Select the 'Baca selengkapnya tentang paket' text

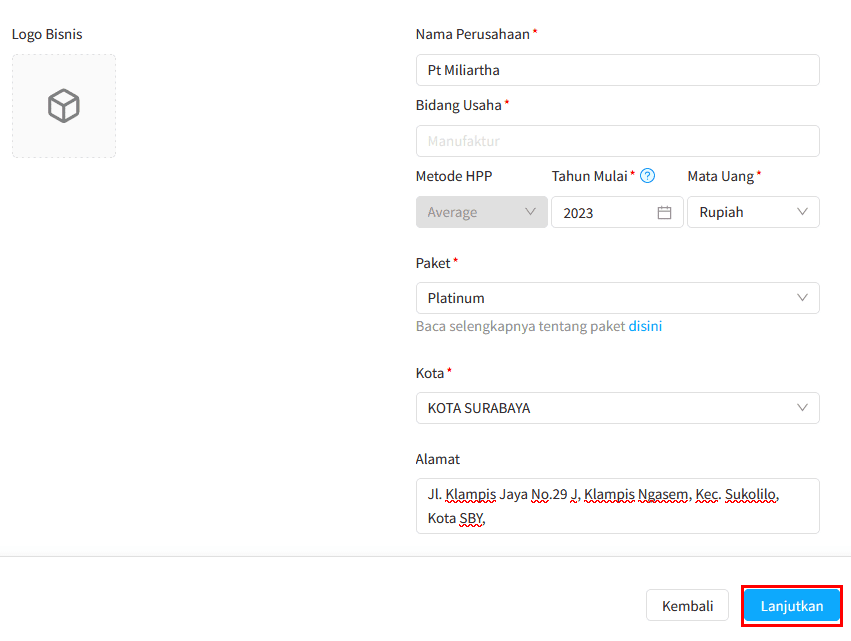coord(520,326)
